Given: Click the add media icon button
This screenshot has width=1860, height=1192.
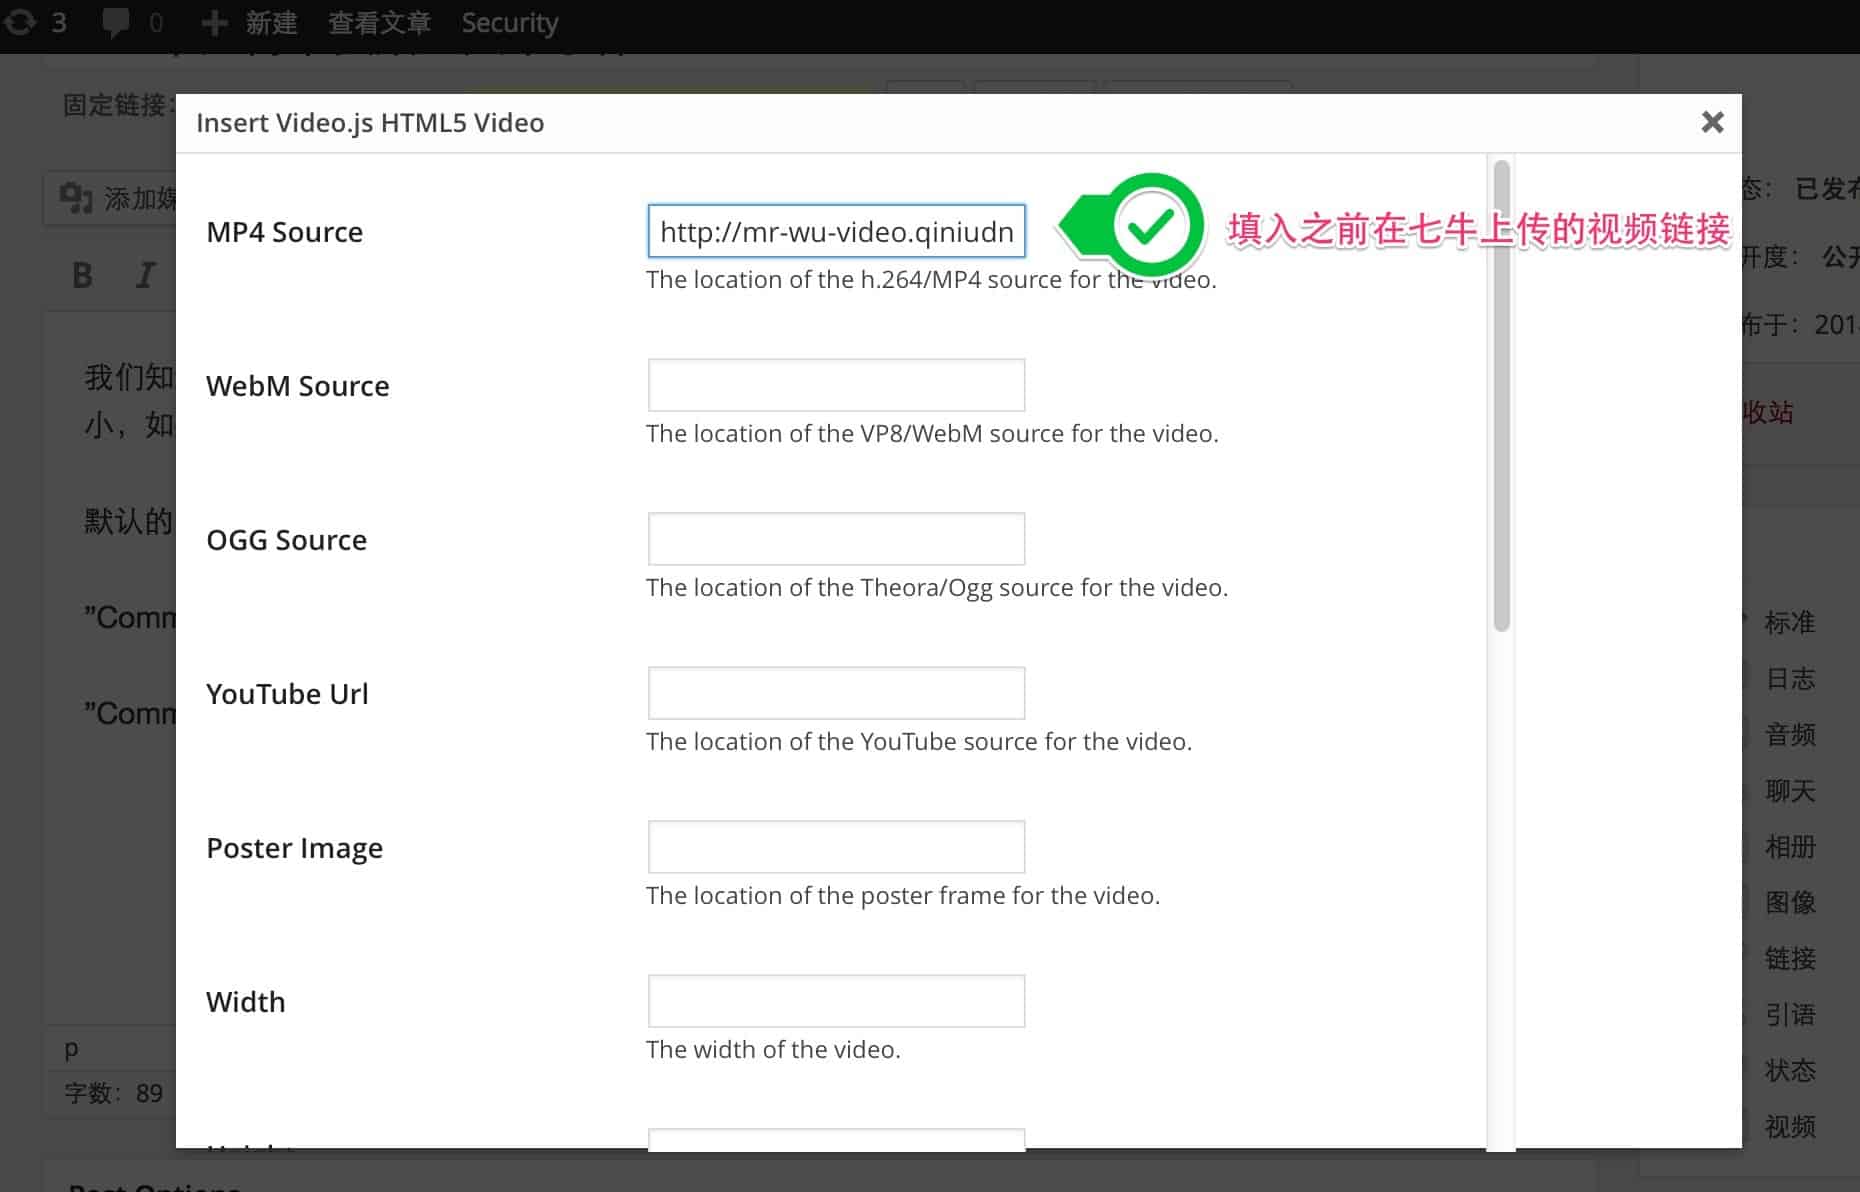Looking at the screenshot, I should point(76,198).
